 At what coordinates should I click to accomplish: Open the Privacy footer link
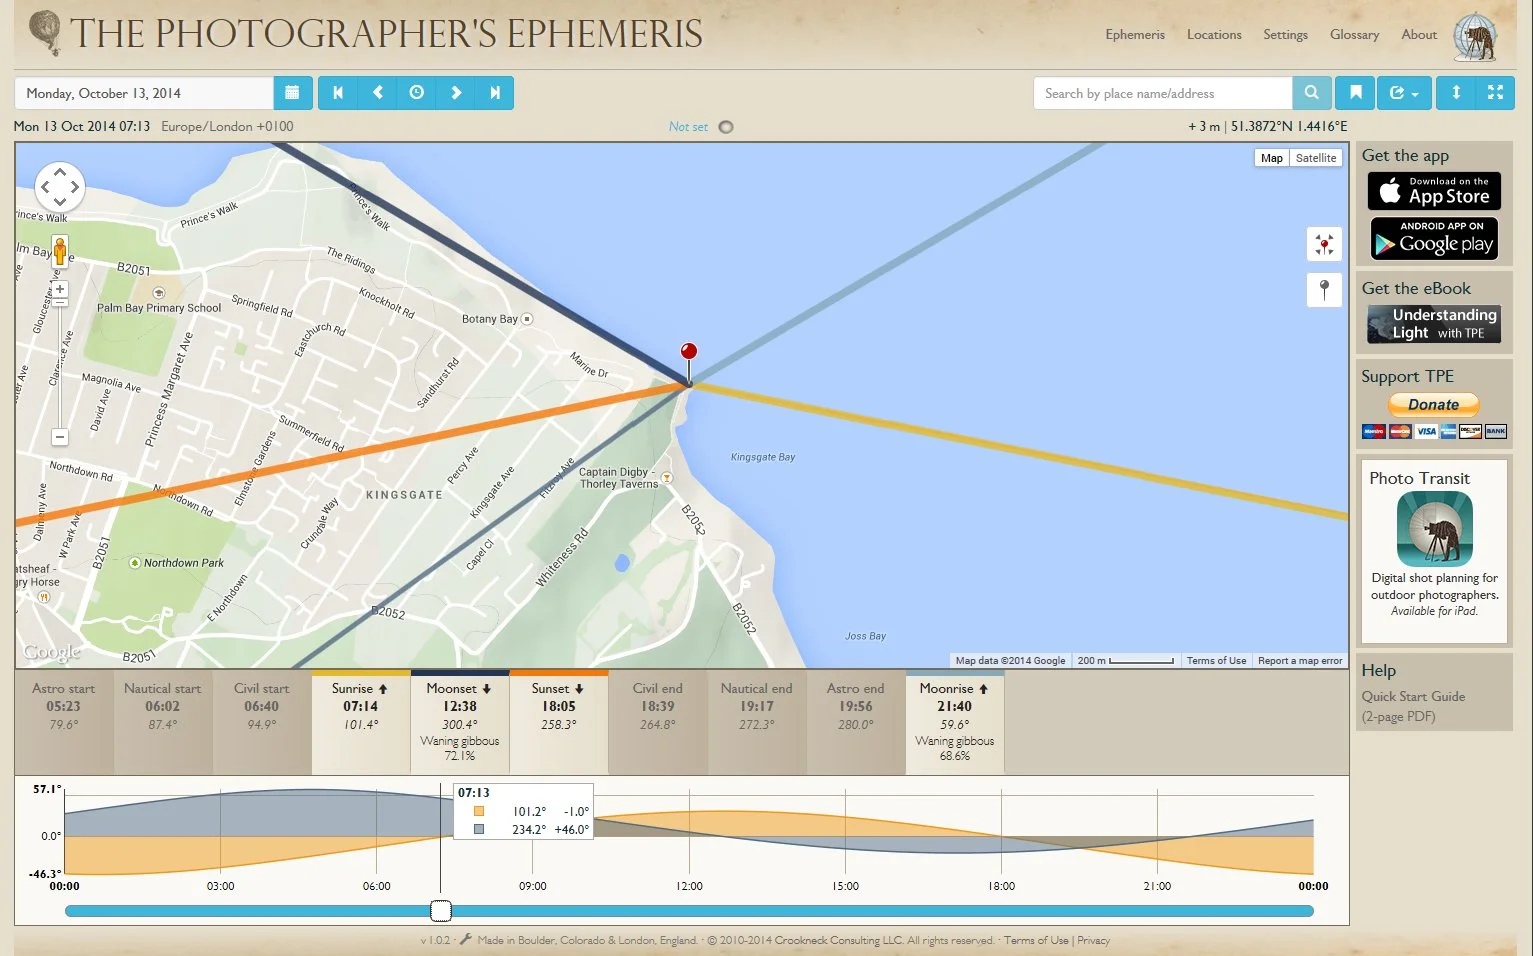[1093, 940]
